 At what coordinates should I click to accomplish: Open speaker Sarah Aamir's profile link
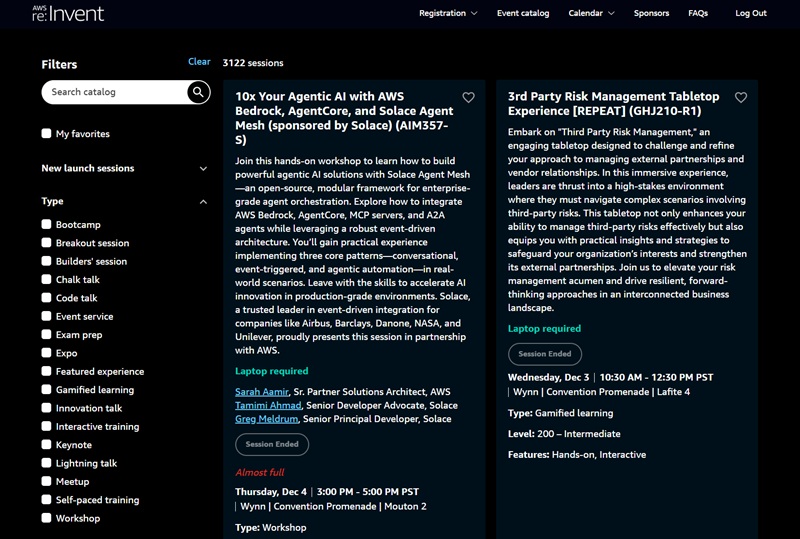coord(261,392)
